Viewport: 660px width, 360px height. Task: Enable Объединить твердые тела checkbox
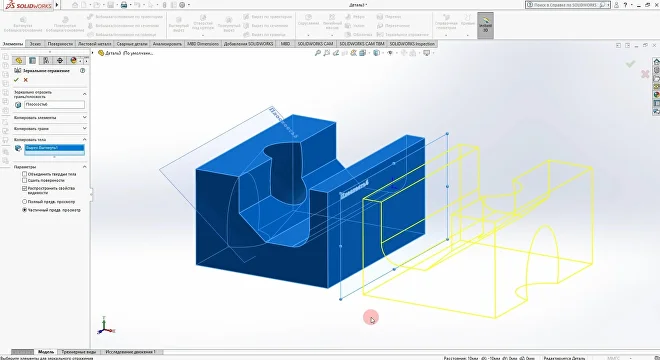tap(24, 174)
